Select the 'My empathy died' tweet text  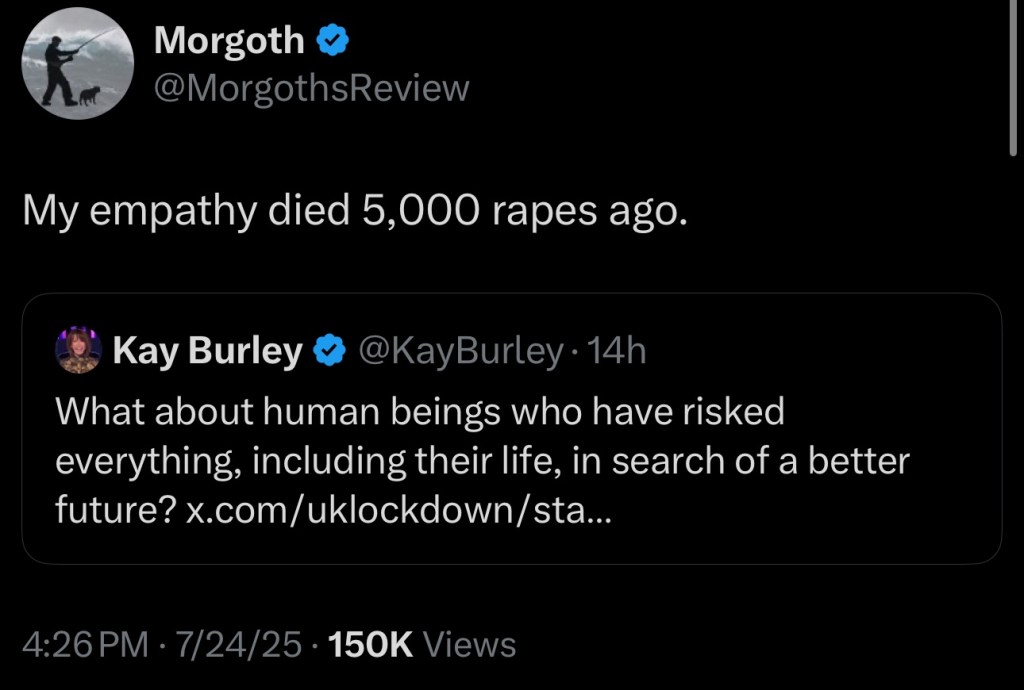(355, 212)
